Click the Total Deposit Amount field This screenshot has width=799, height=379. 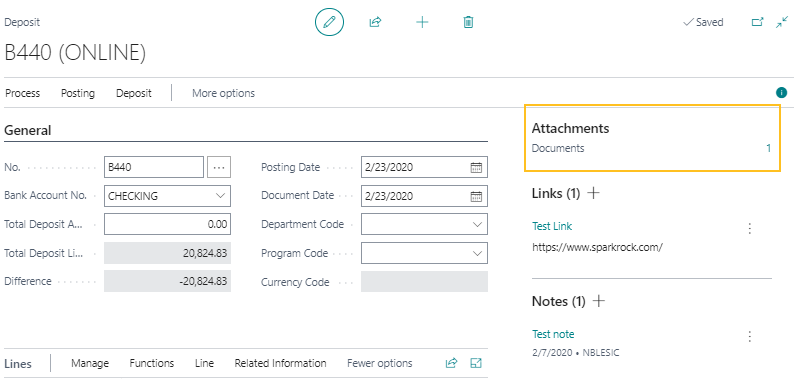(x=167, y=224)
